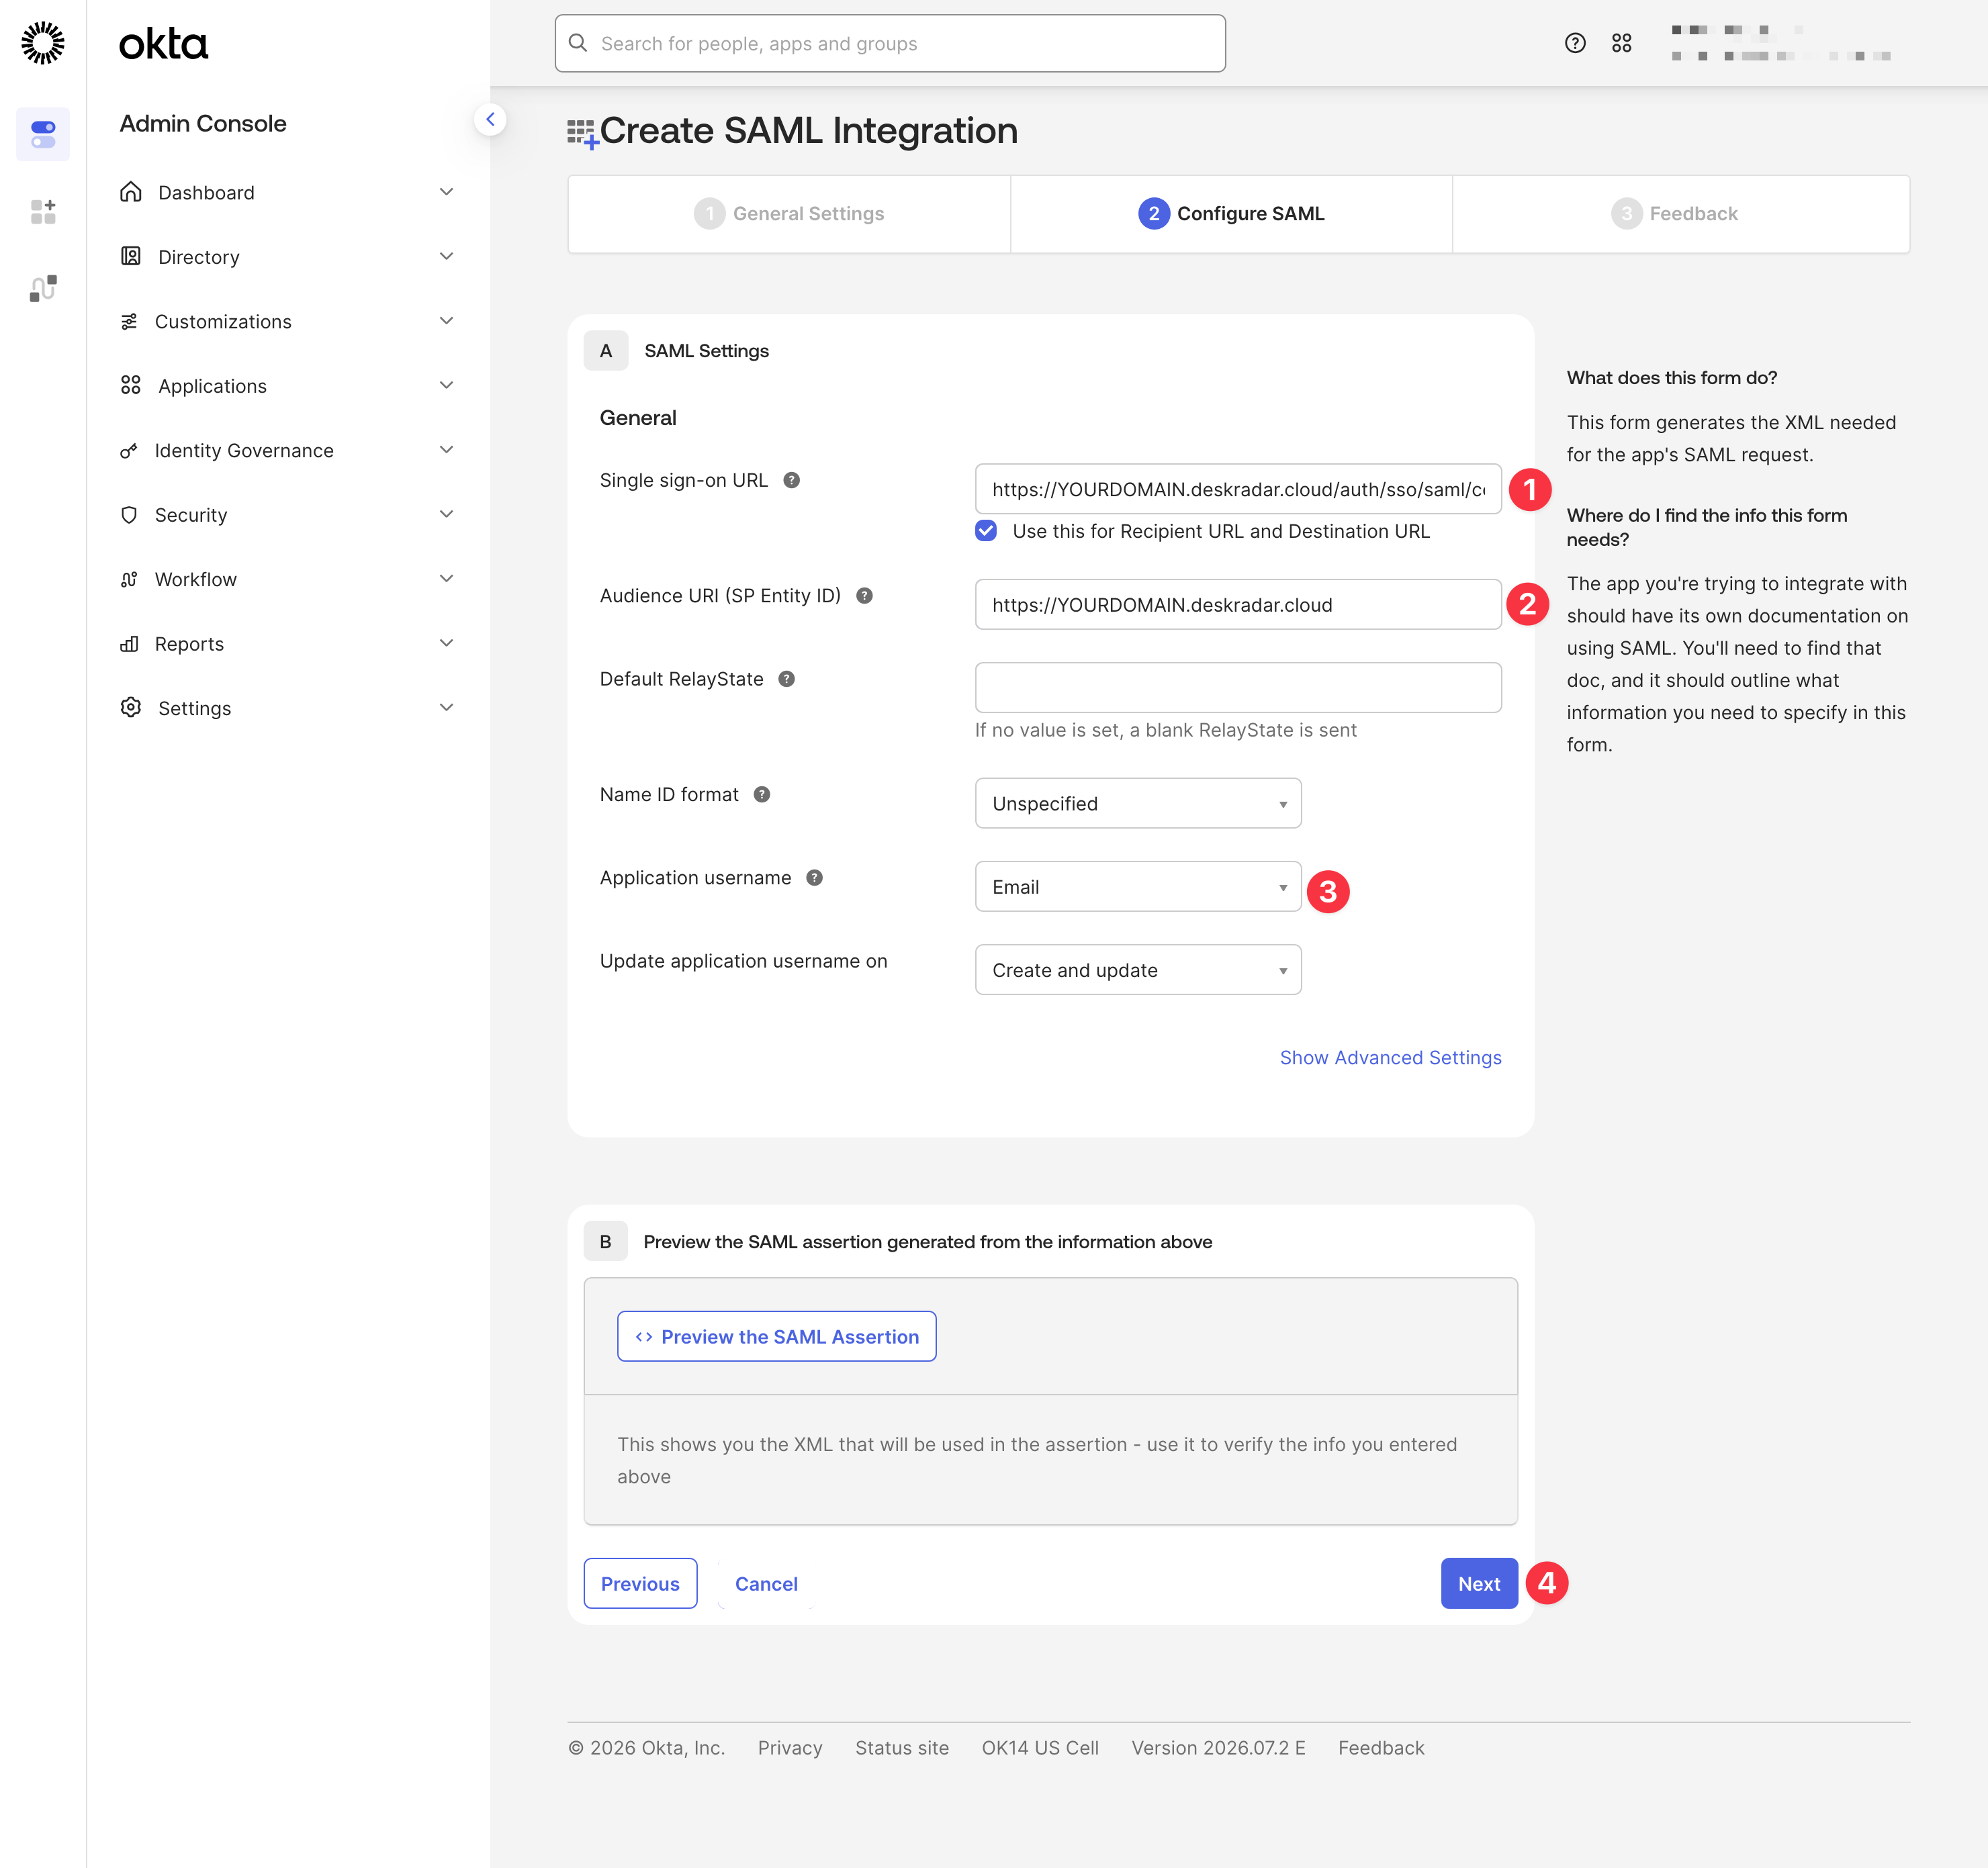Open the Status site footer link
1988x1868 pixels.
coord(902,1748)
